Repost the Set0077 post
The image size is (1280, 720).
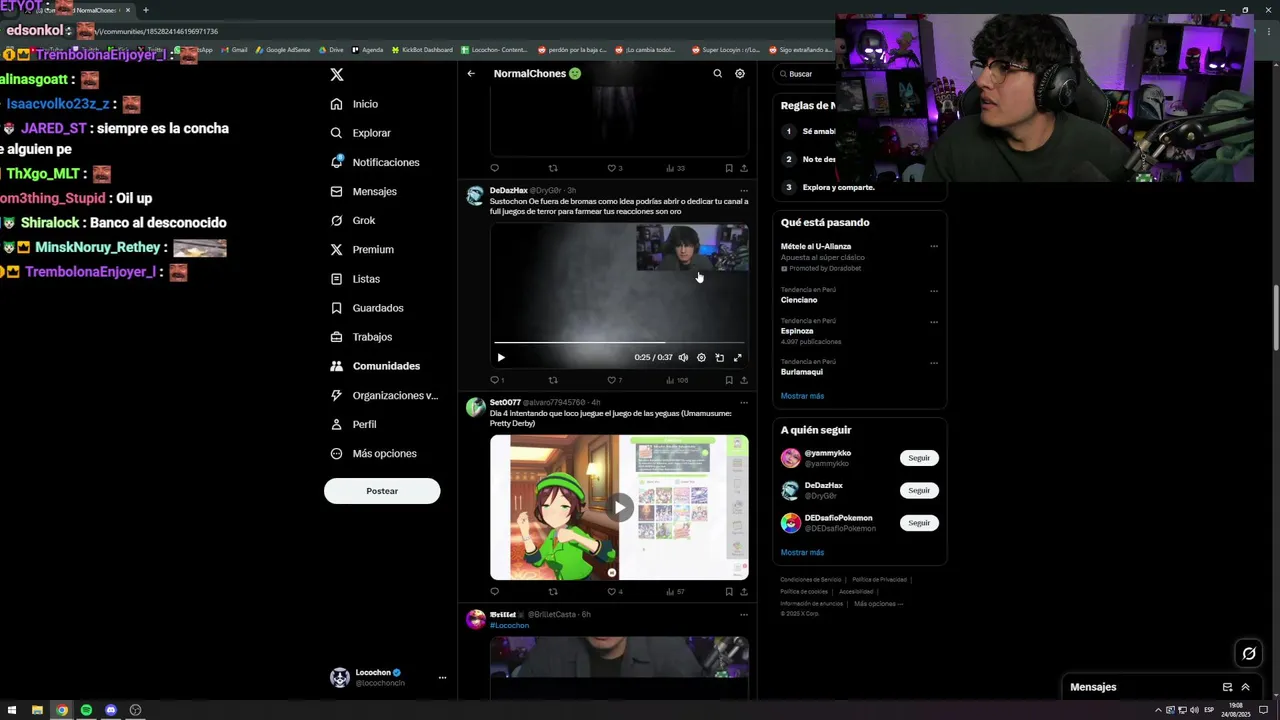click(x=553, y=592)
